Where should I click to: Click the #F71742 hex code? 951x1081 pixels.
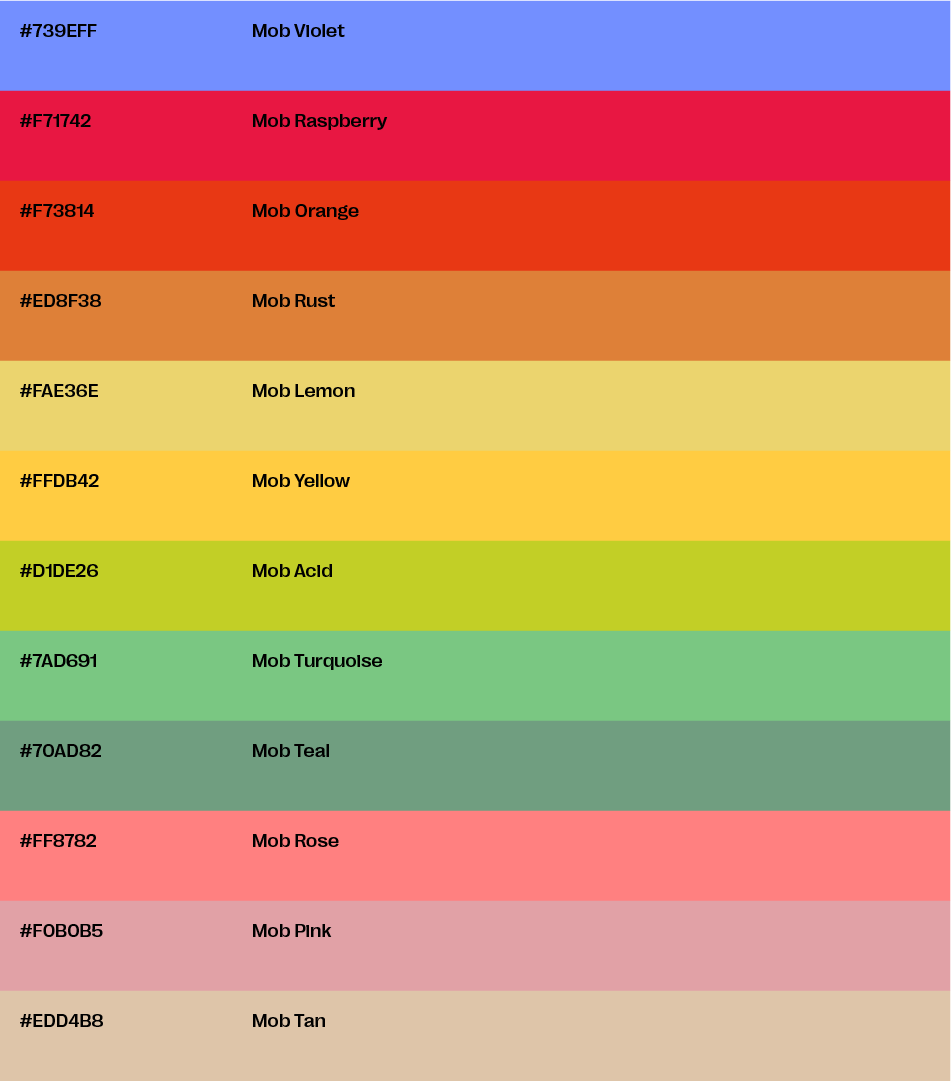pos(55,121)
